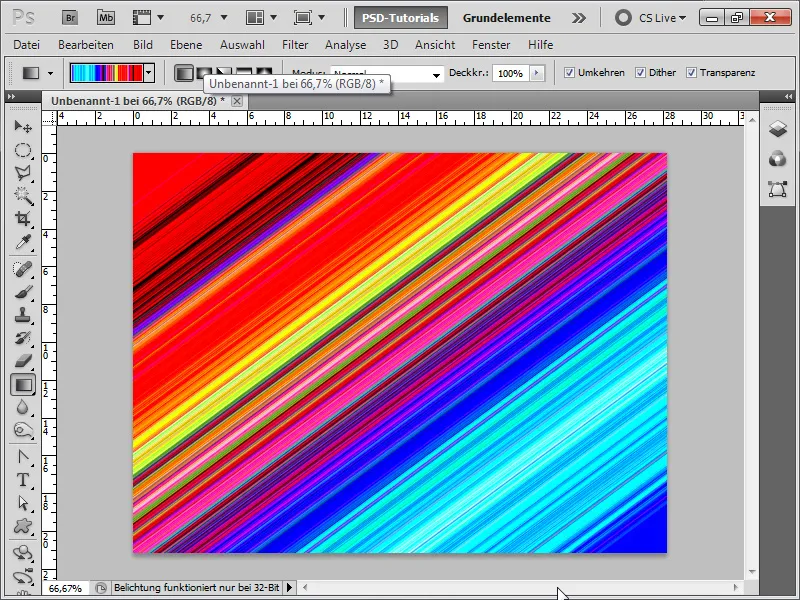Open the Fenster menu
This screenshot has width=800, height=600.
(491, 45)
